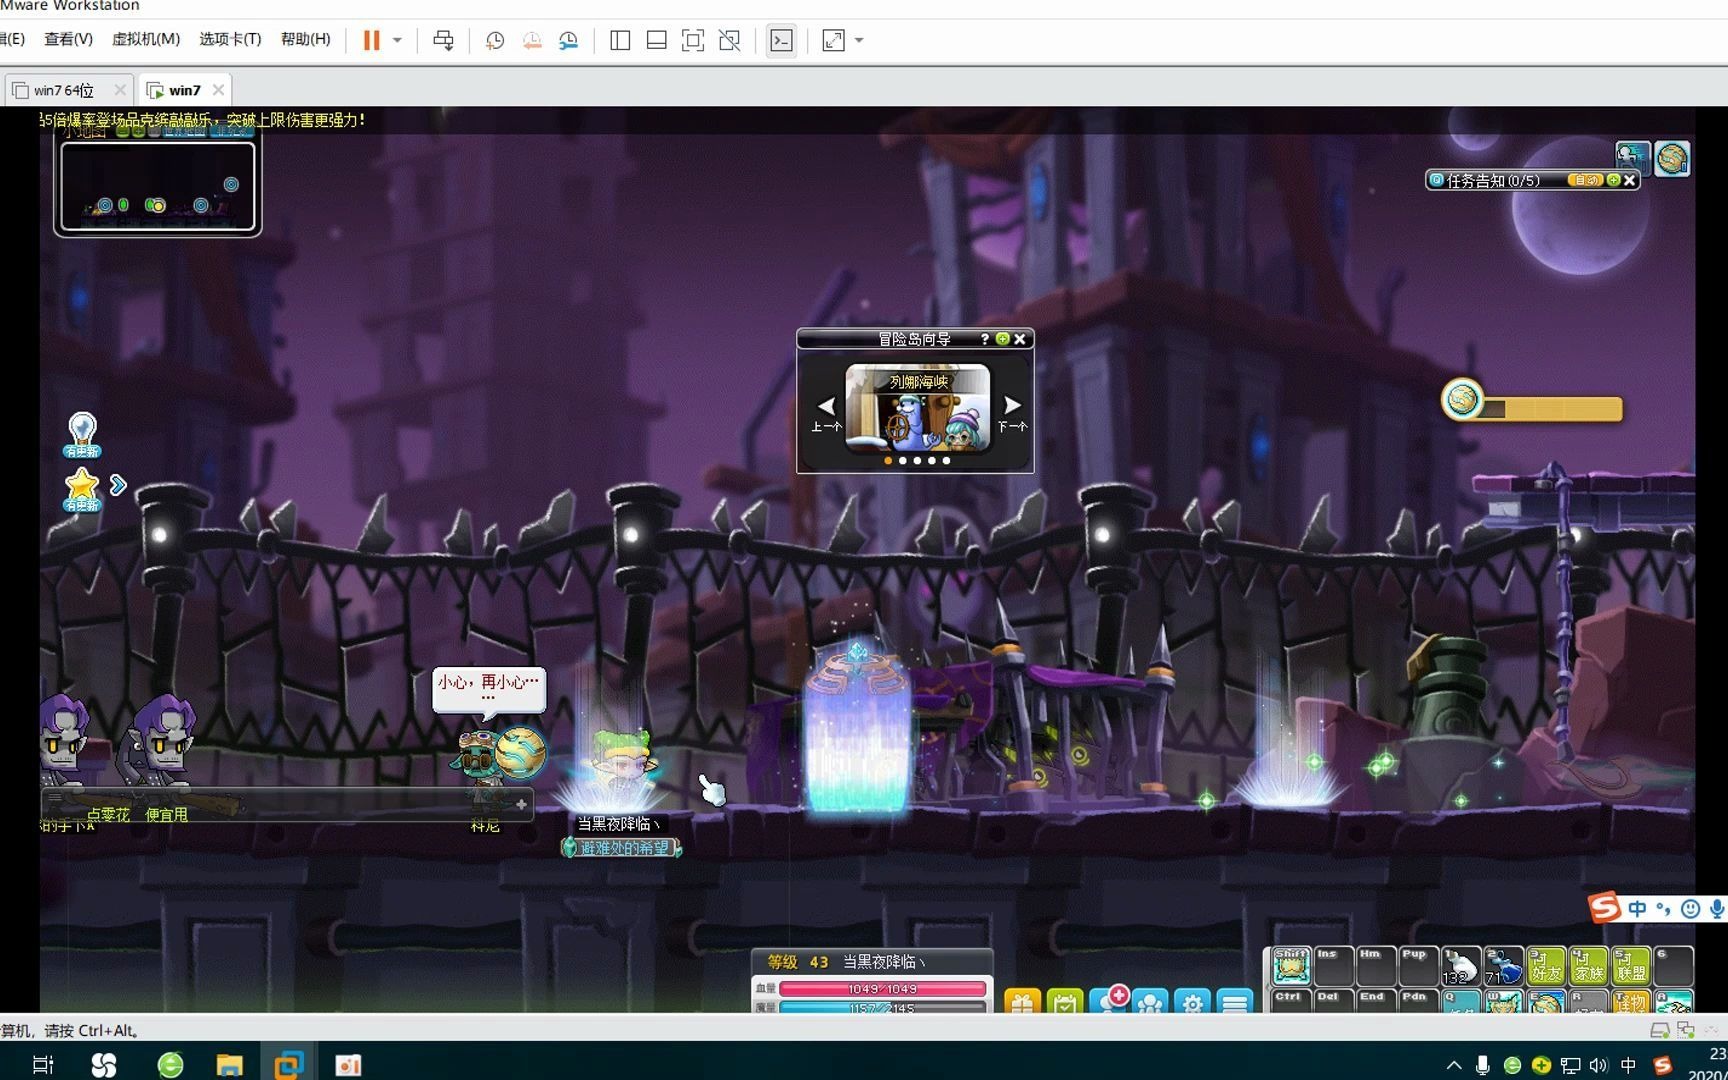This screenshot has width=1728, height=1080.
Task: Pause the virtual machine with the orange pause button
Action: [x=371, y=40]
